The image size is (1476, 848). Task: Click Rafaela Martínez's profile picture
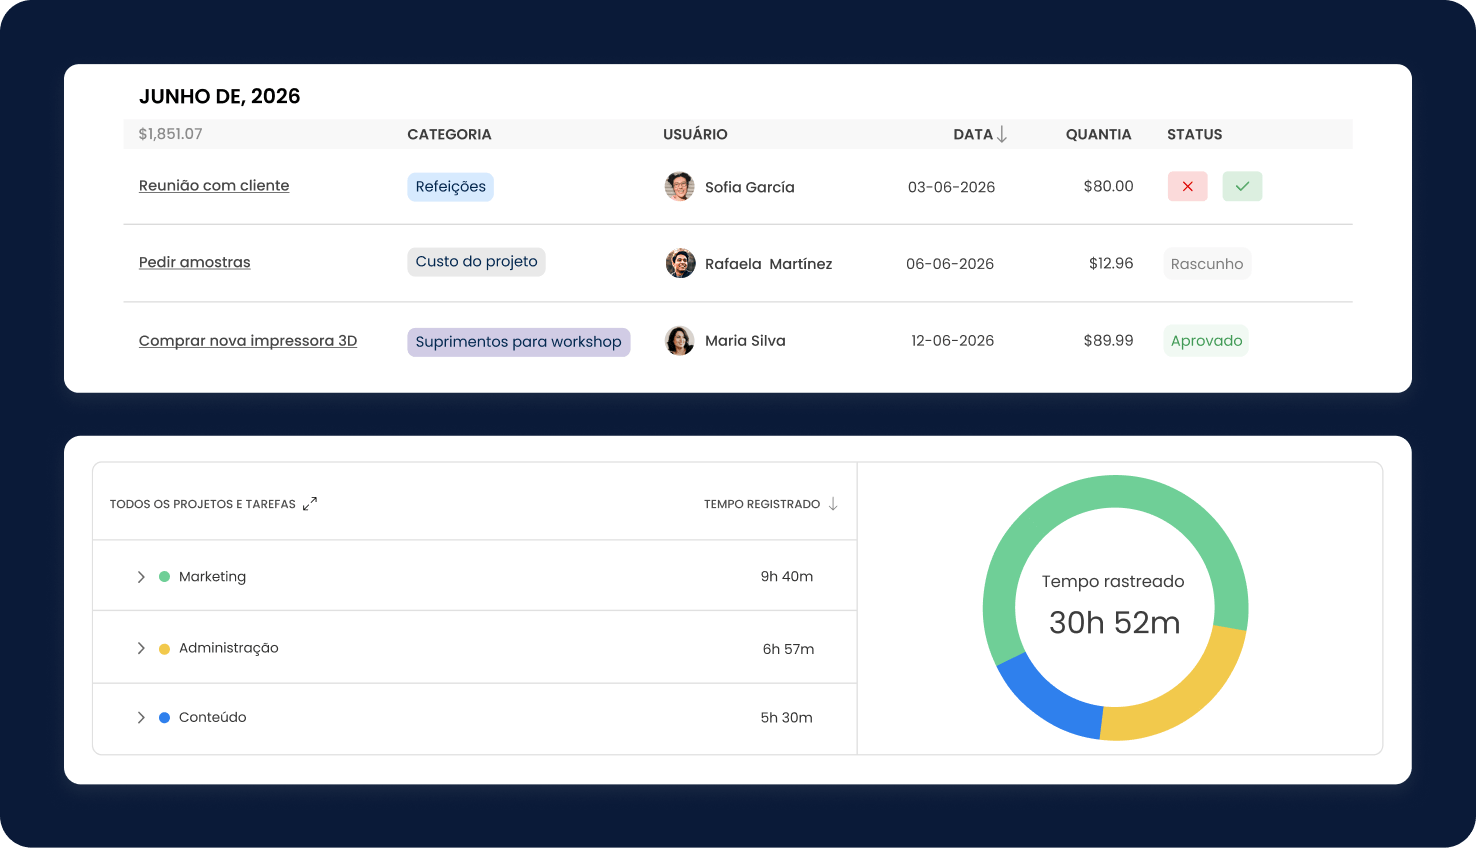point(680,264)
